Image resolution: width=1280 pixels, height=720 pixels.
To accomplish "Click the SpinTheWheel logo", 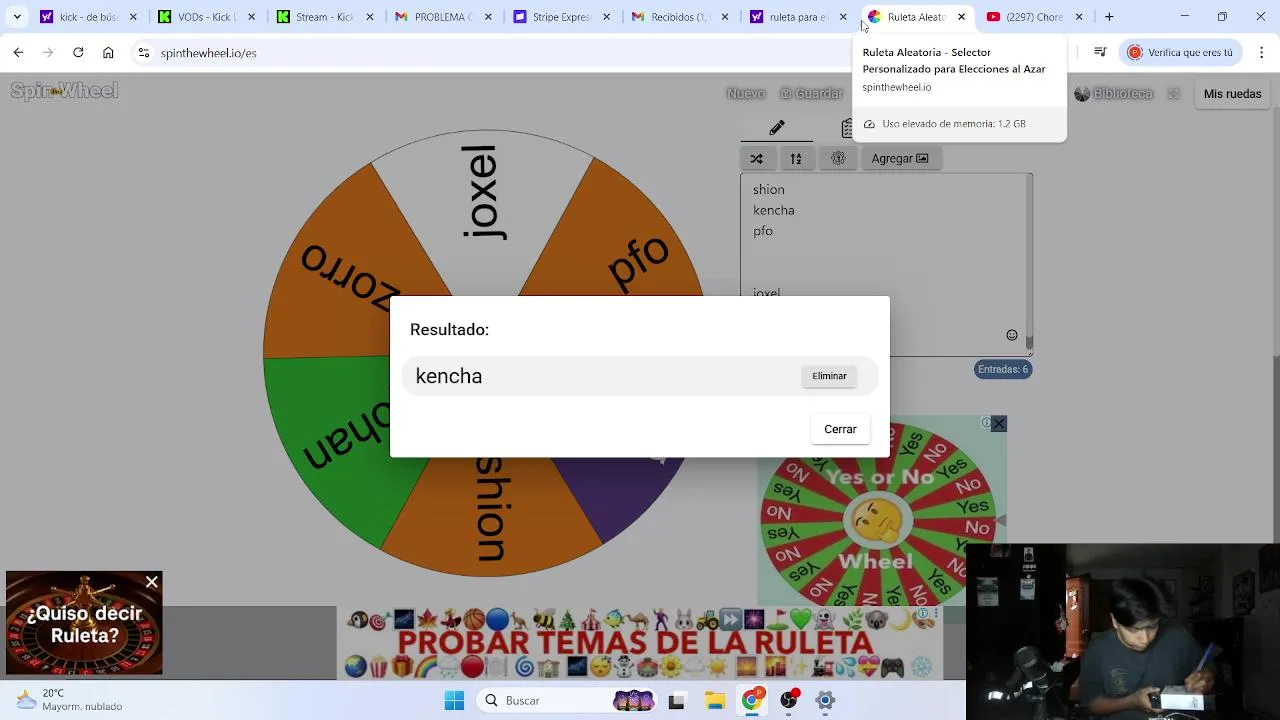I will pos(64,91).
